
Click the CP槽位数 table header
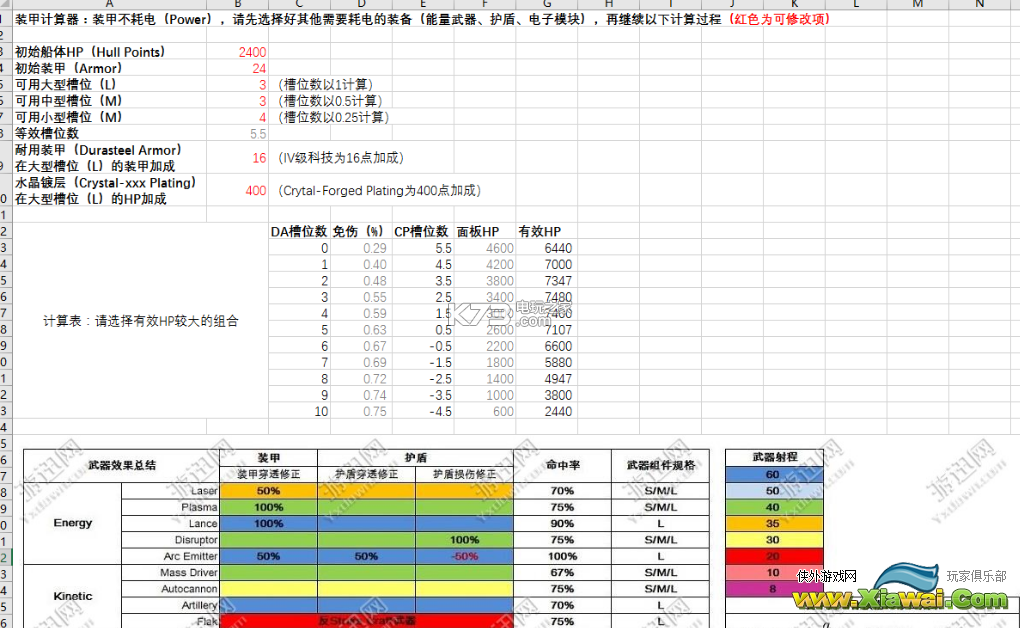[x=421, y=232]
